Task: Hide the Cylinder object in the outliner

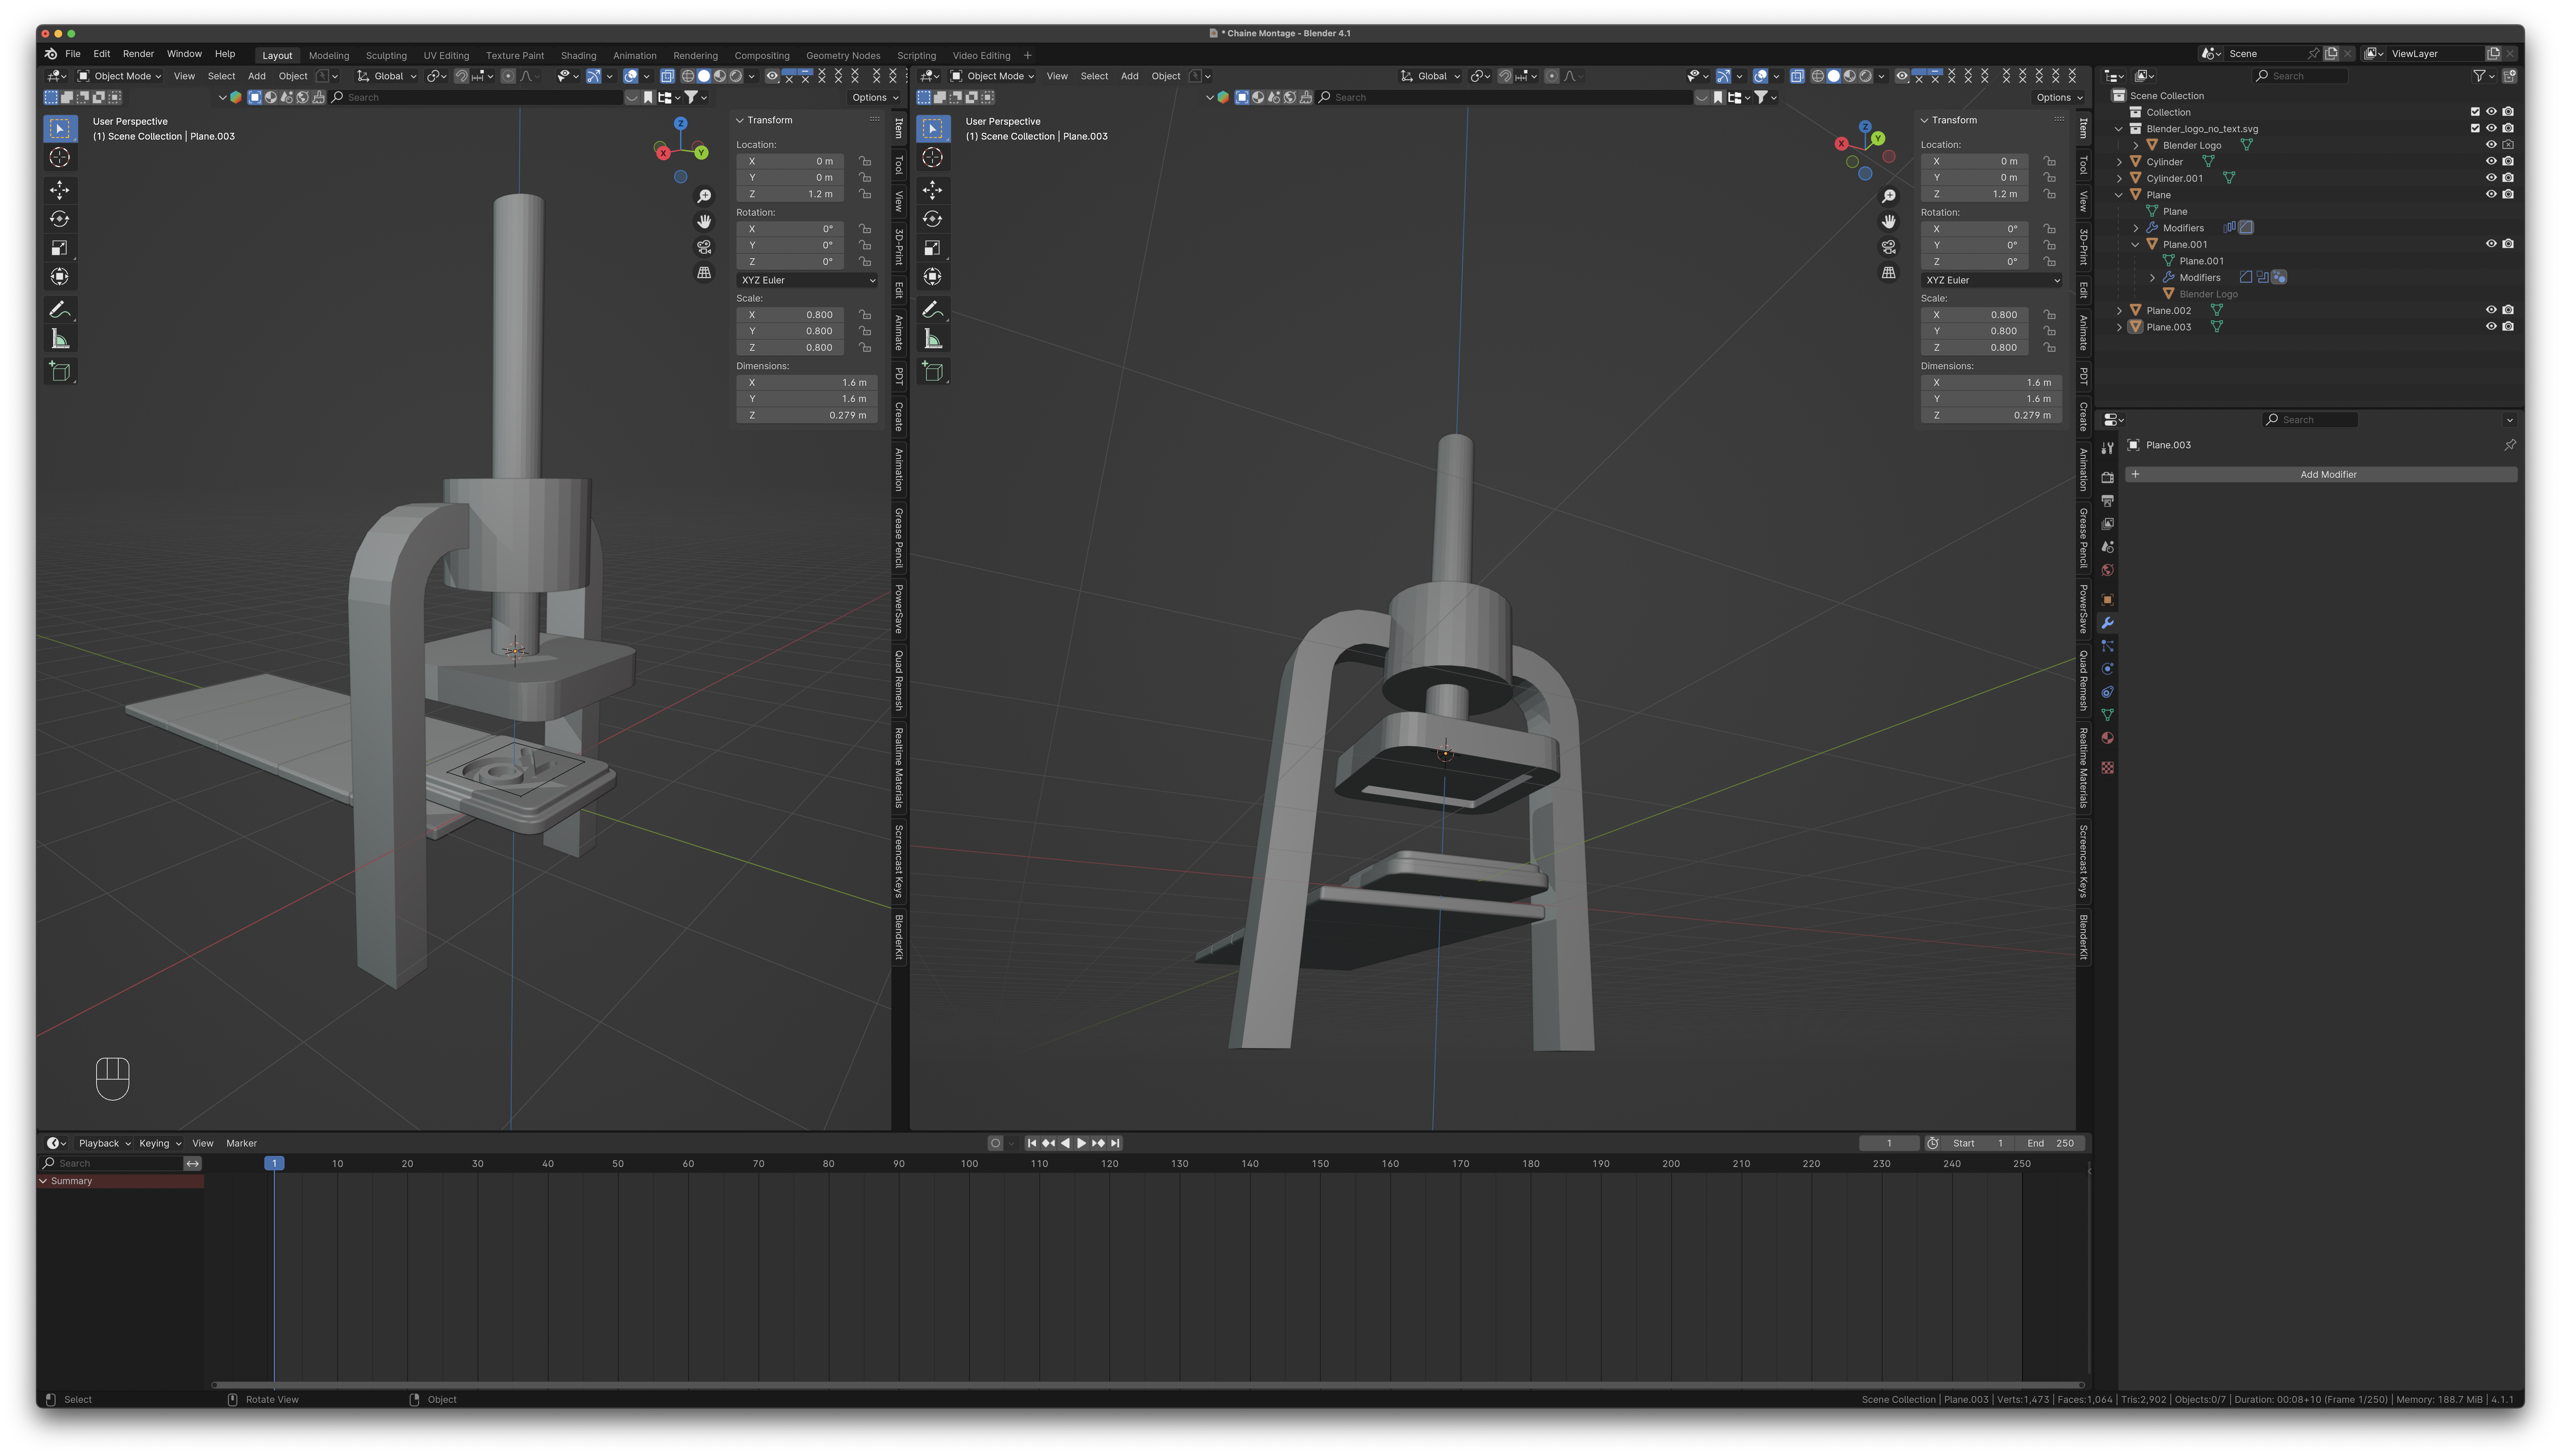Action: tap(2491, 161)
